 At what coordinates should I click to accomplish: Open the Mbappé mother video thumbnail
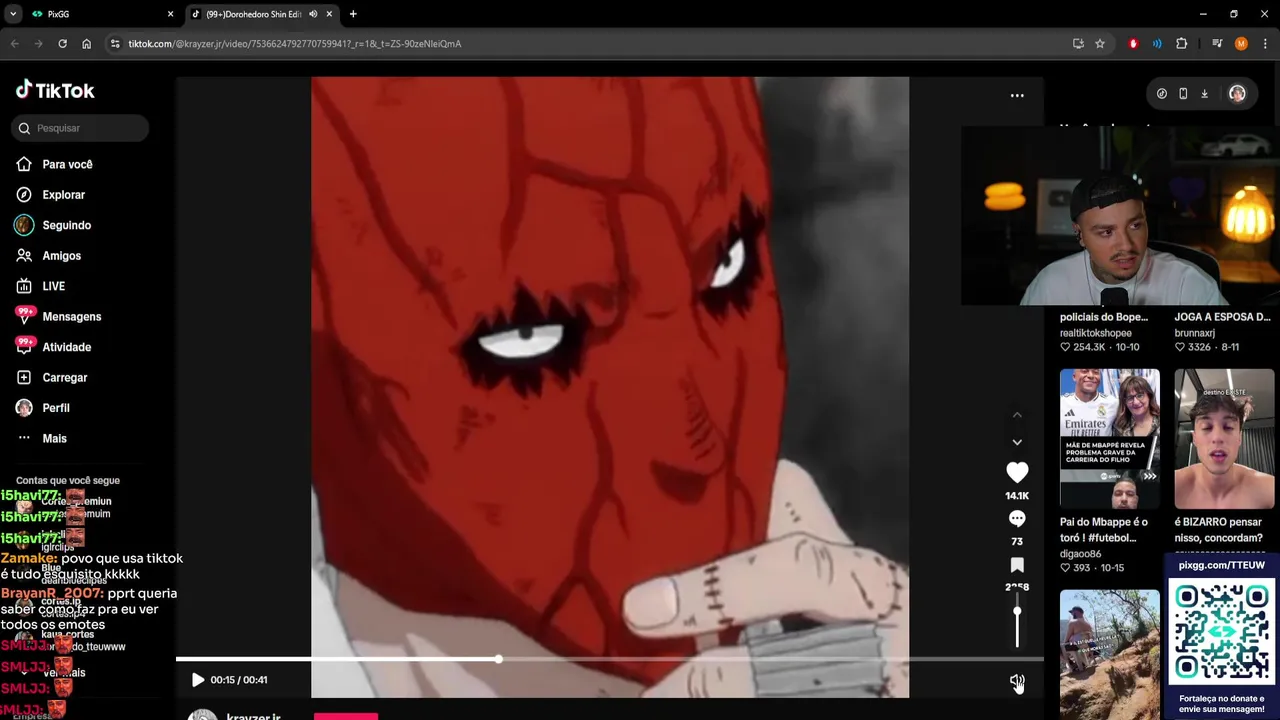1110,438
